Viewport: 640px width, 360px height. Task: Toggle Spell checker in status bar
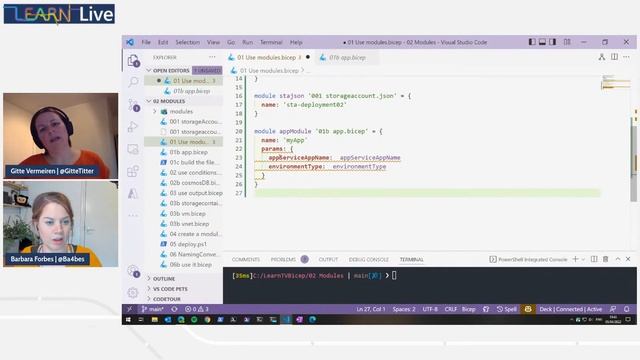(507, 309)
